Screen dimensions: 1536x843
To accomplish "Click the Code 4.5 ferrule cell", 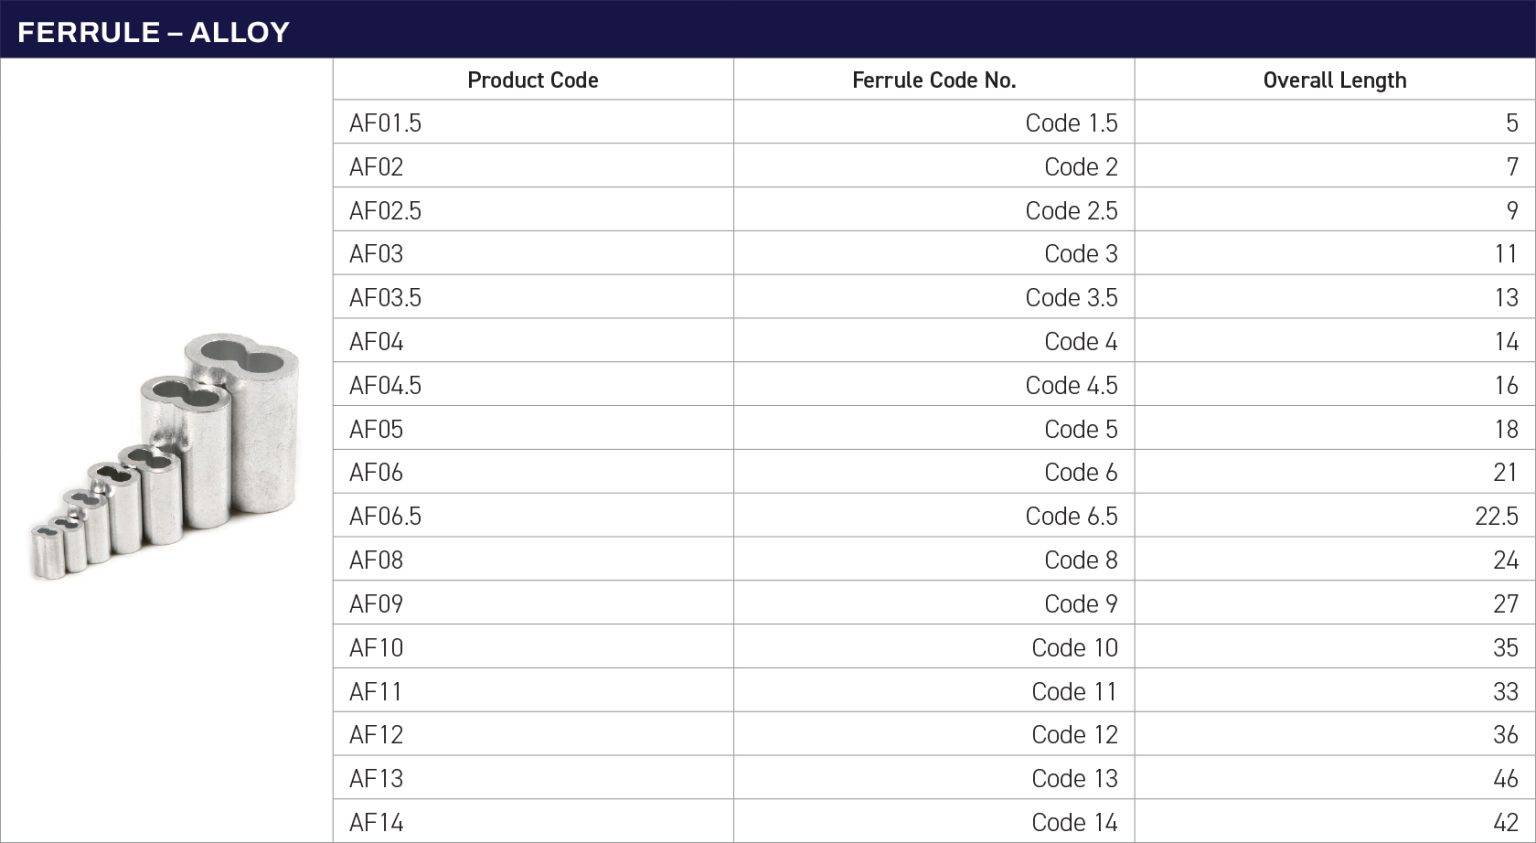I will tap(1071, 385).
